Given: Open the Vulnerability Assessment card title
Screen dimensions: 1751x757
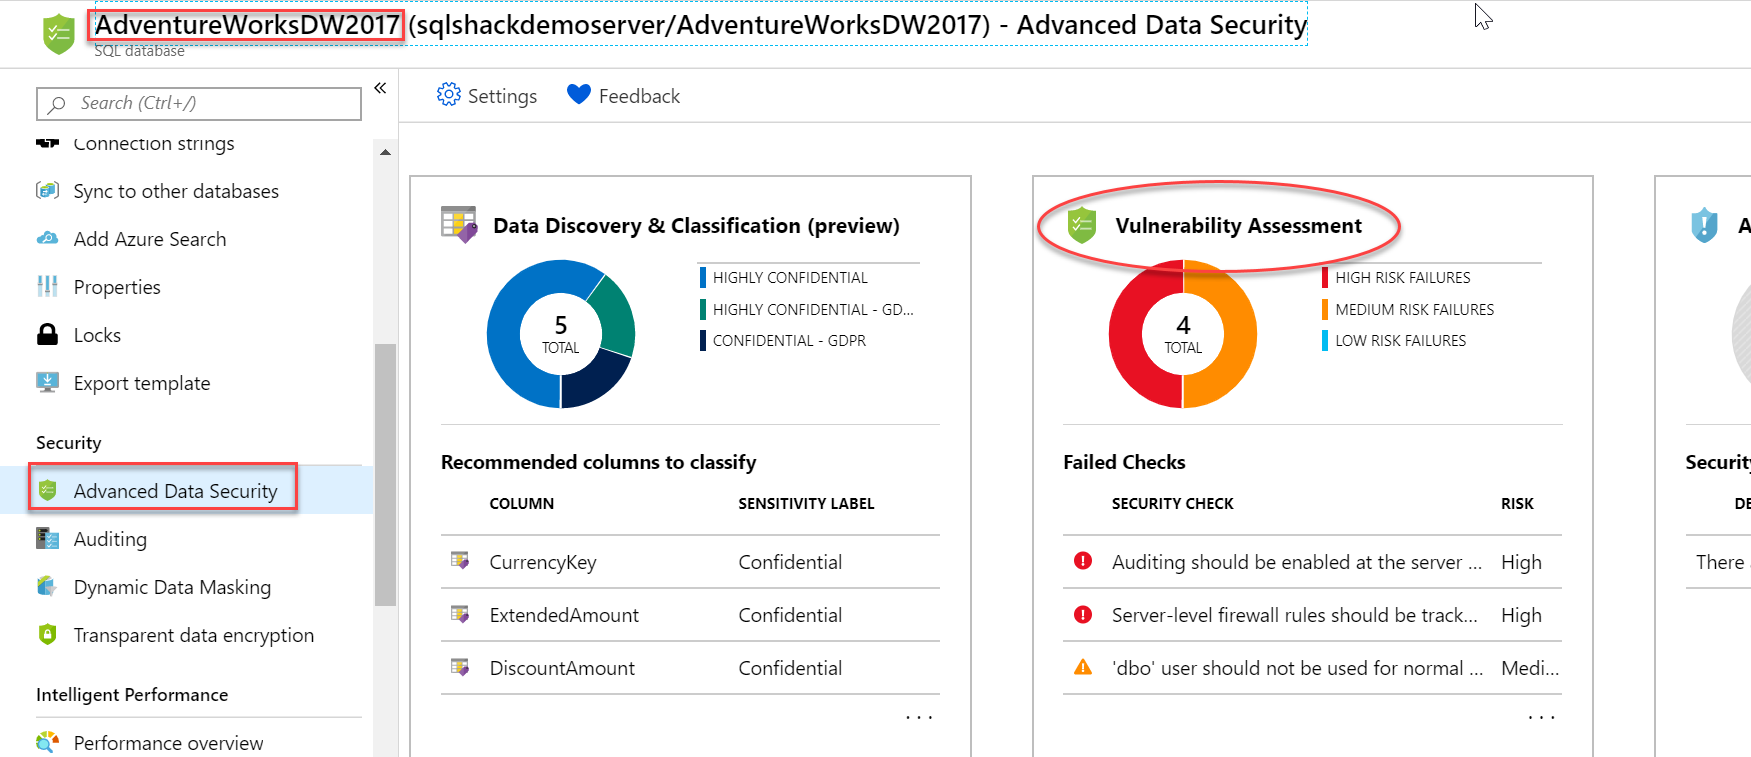Looking at the screenshot, I should tap(1238, 226).
